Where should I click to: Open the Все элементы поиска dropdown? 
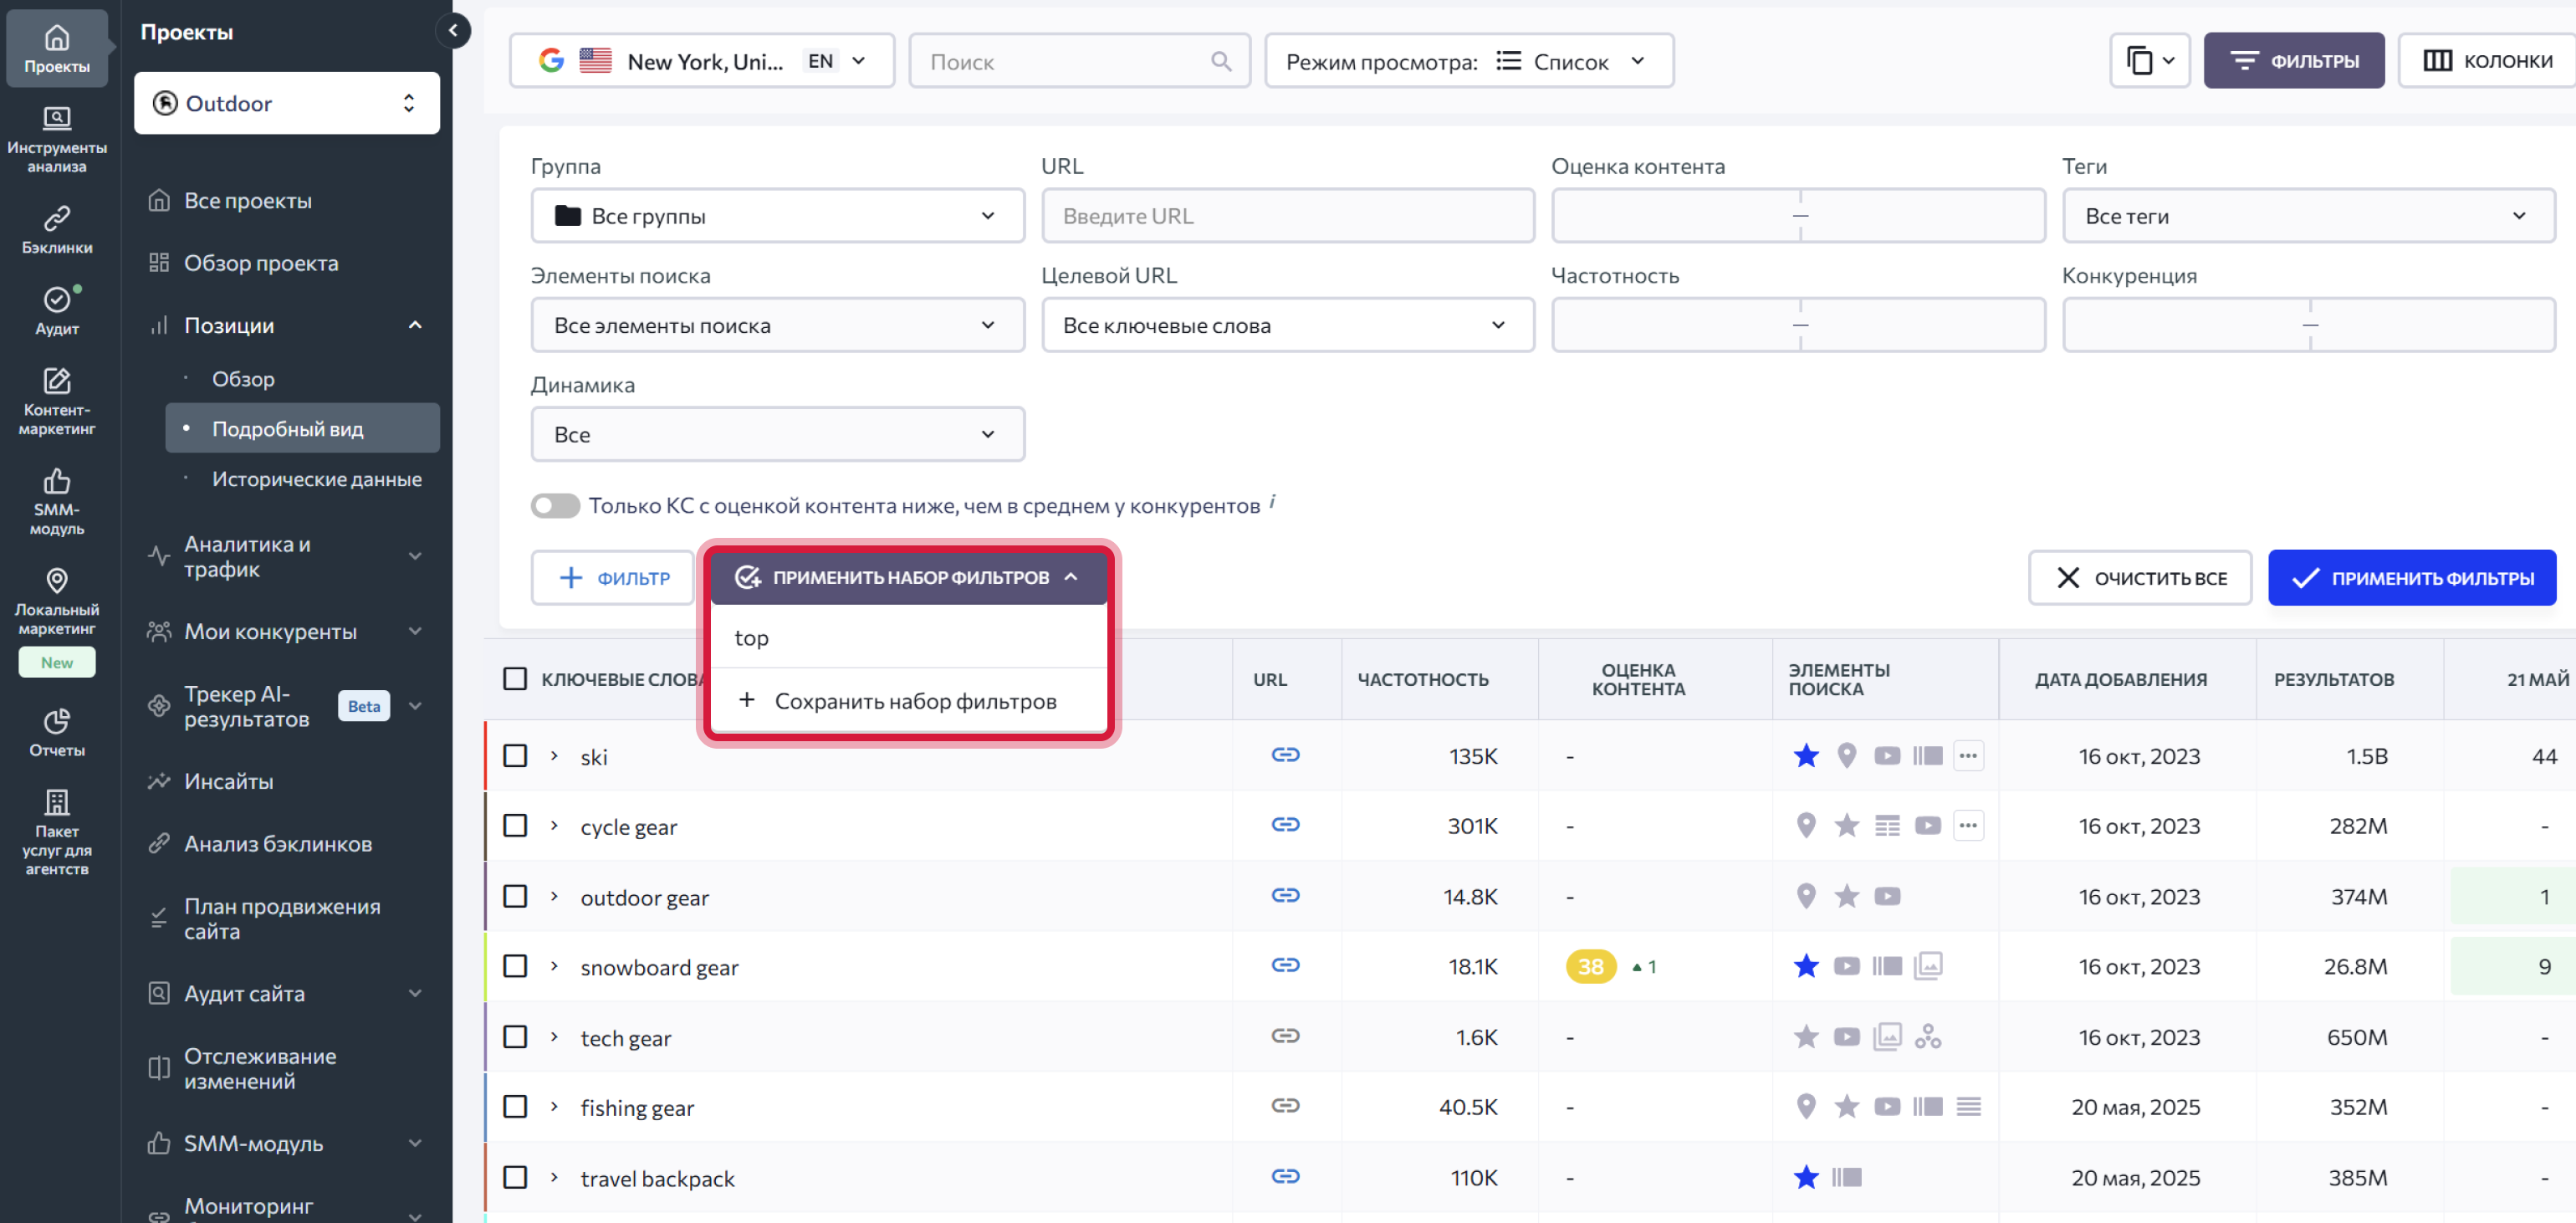tap(778, 325)
